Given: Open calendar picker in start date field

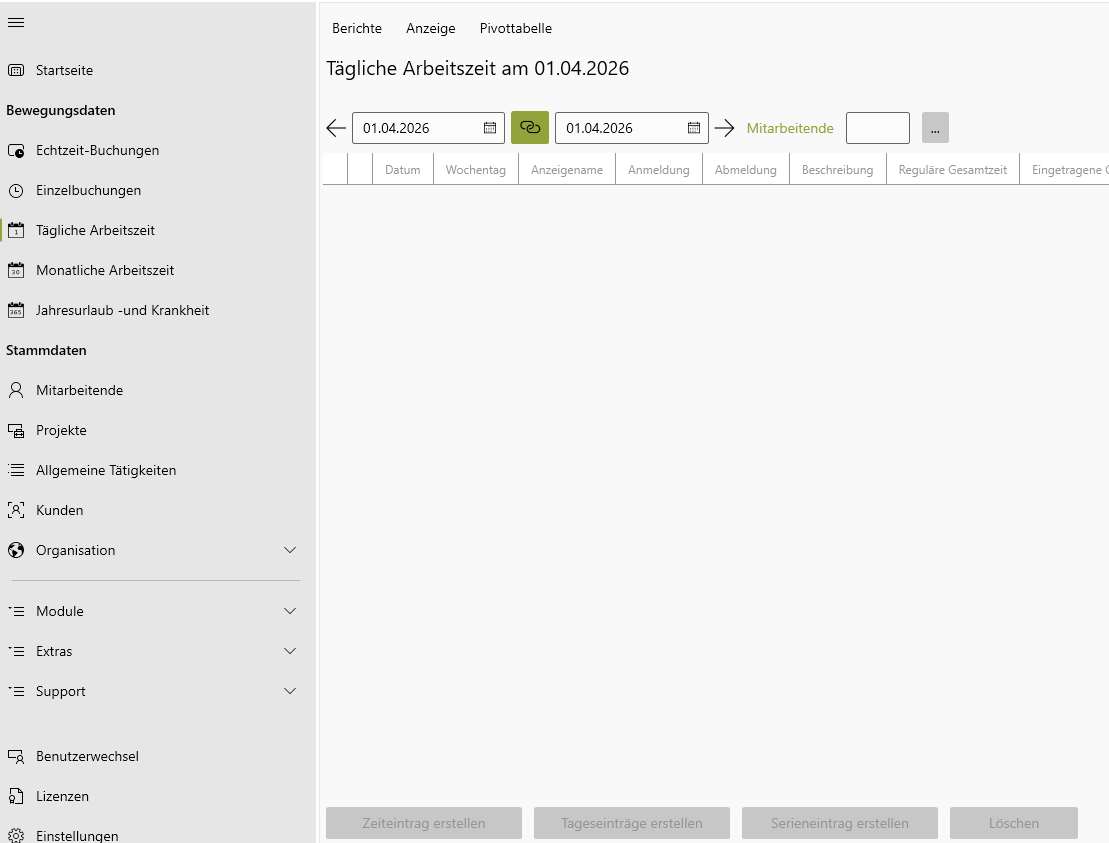Looking at the screenshot, I should pyautogui.click(x=490, y=128).
